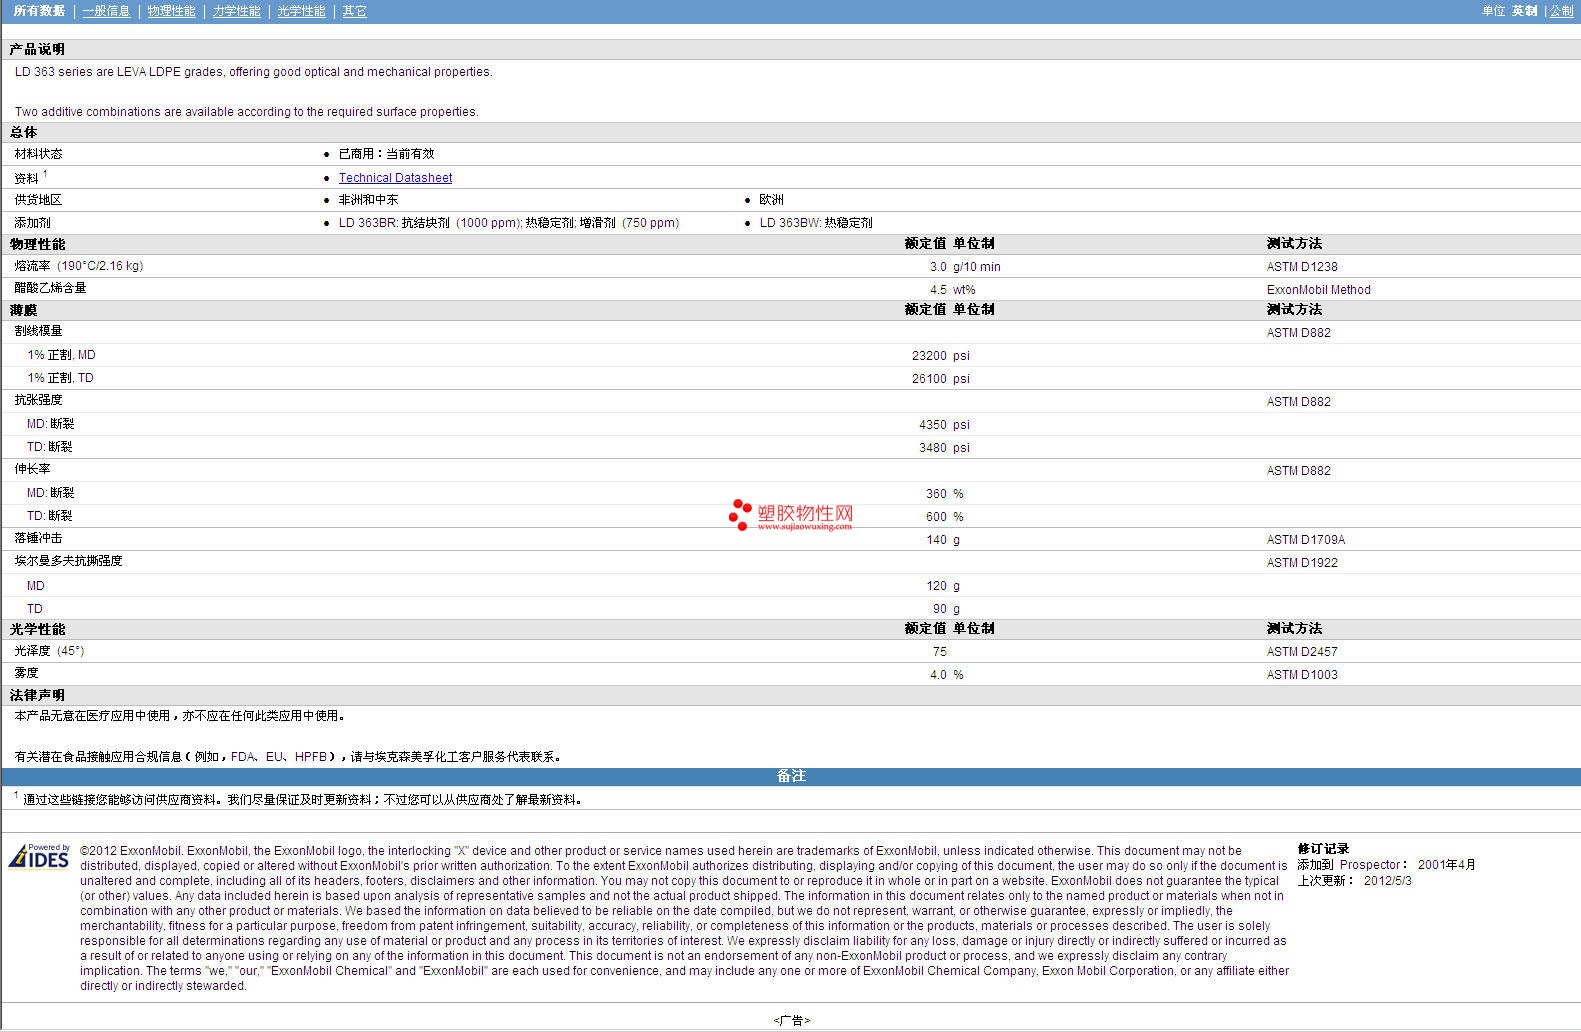Click the 光学性能 section header row
The image size is (1581, 1032).
point(37,629)
